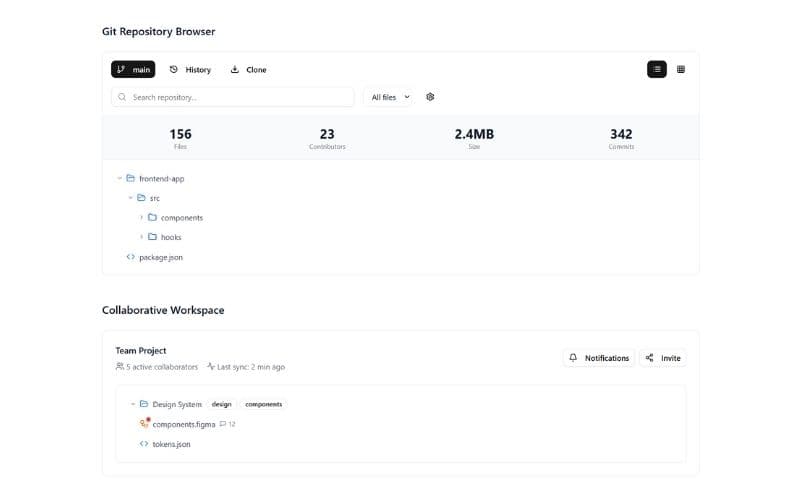Image resolution: width=800 pixels, height=500 pixels.
Task: Click the settings gear beside All files
Action: [x=430, y=97]
